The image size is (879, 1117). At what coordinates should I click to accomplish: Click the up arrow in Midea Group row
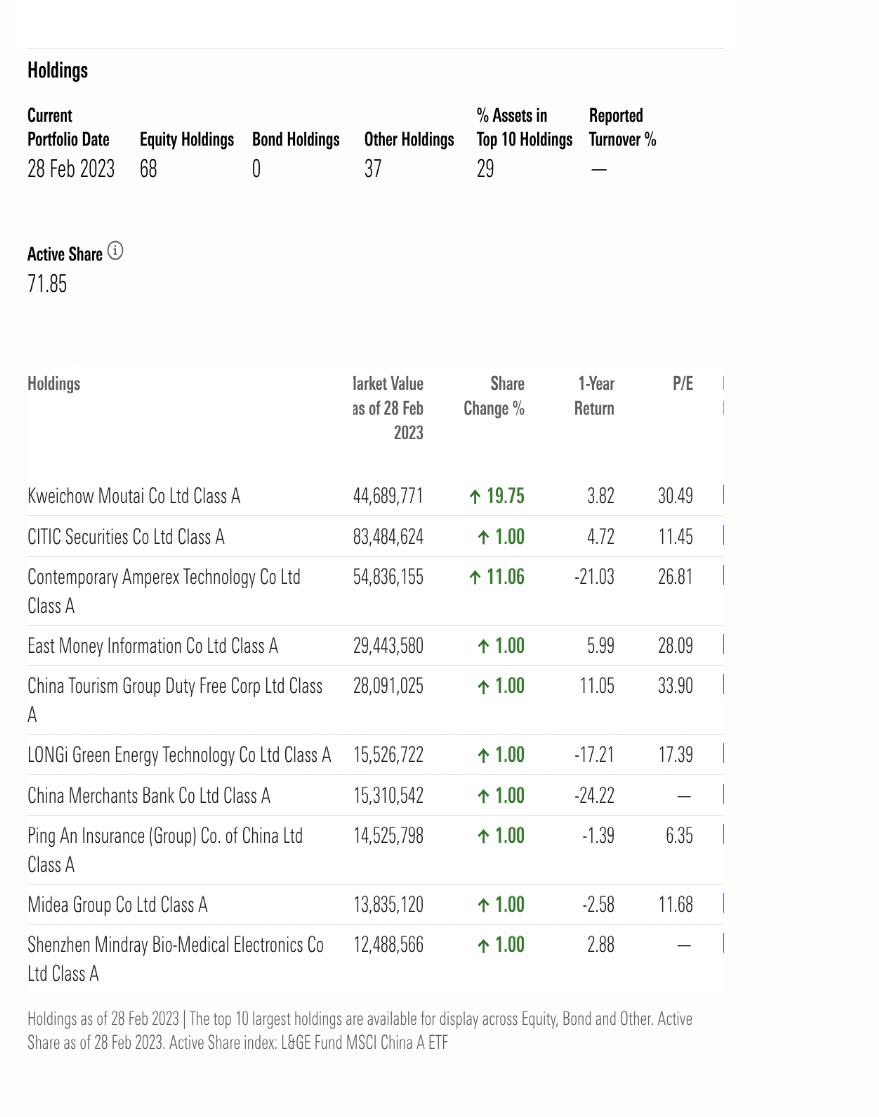(x=484, y=905)
